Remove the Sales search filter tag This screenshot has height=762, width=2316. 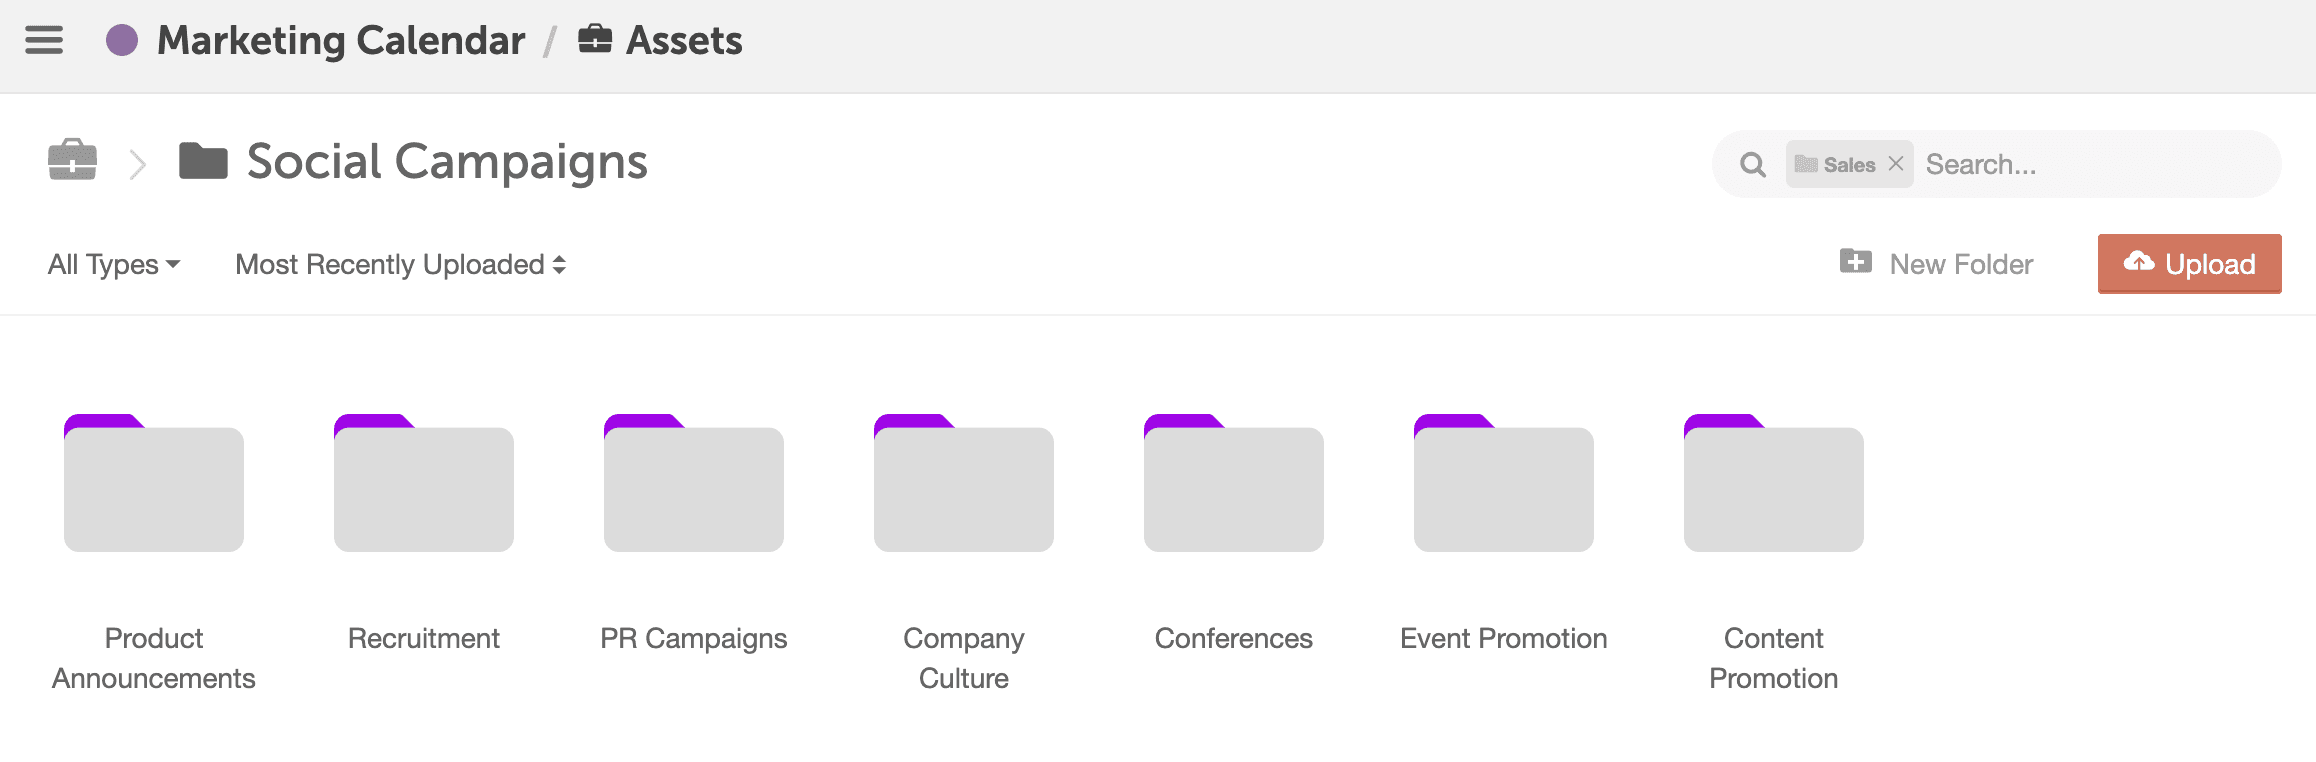click(1895, 164)
